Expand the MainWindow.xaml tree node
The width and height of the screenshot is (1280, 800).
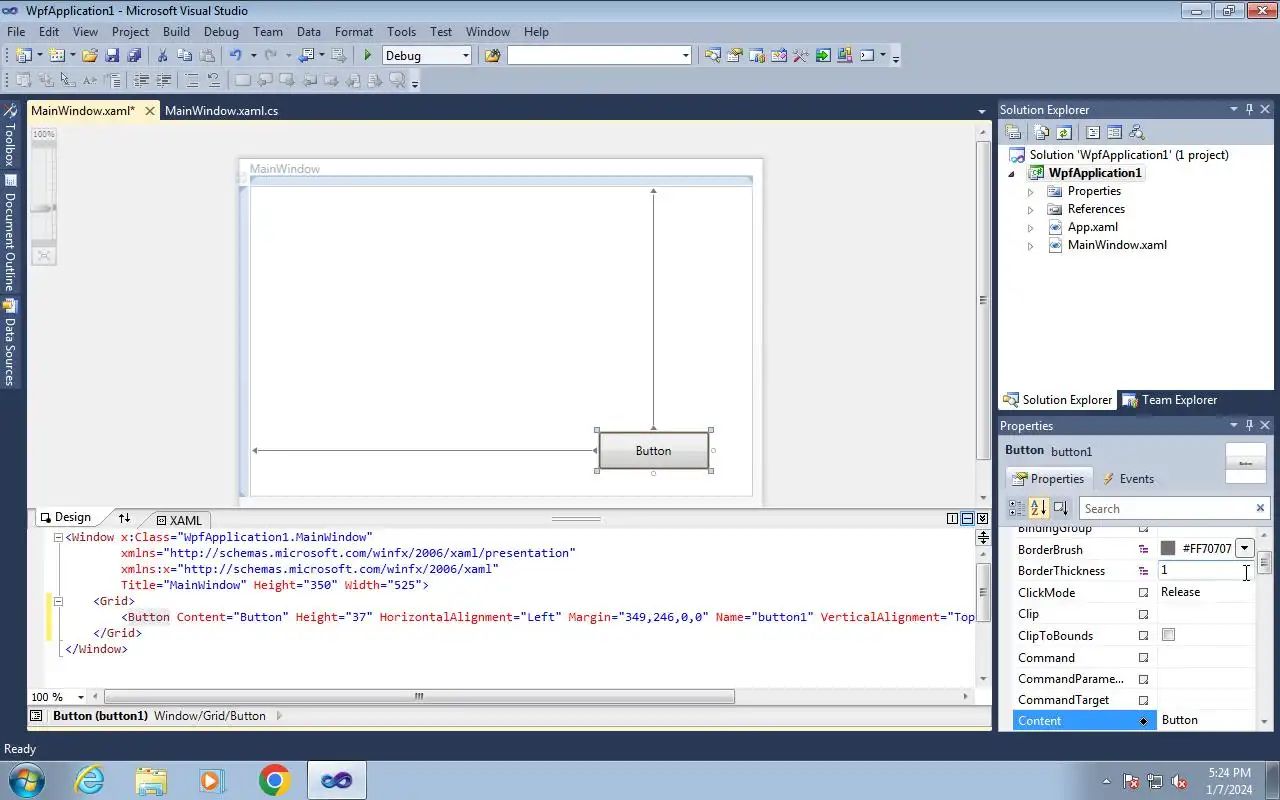(1031, 245)
